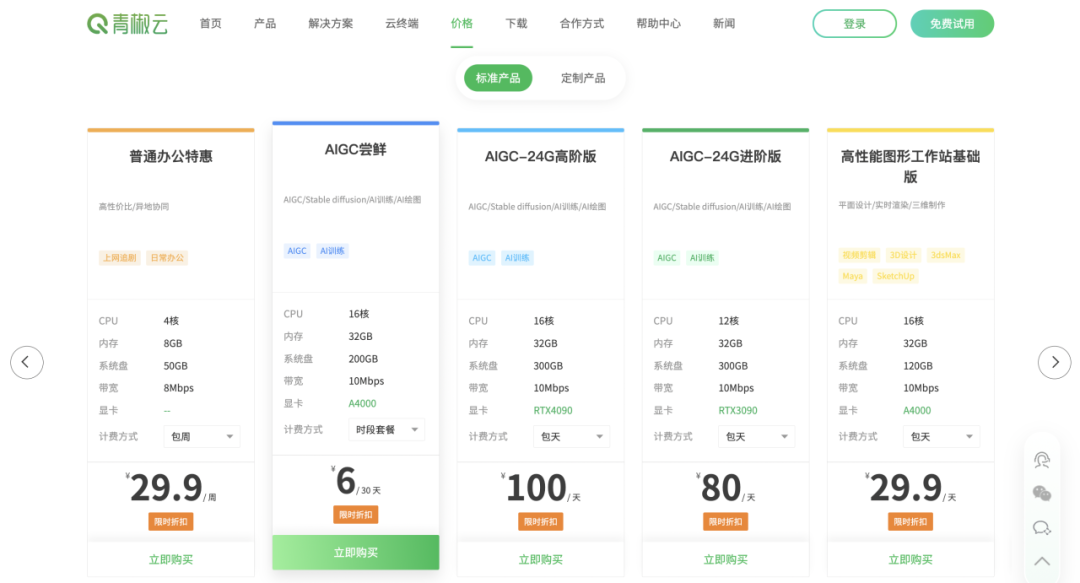Viewport: 1080px width, 583px height.
Task: Open 帮助中心 navigation item
Action: pos(658,23)
